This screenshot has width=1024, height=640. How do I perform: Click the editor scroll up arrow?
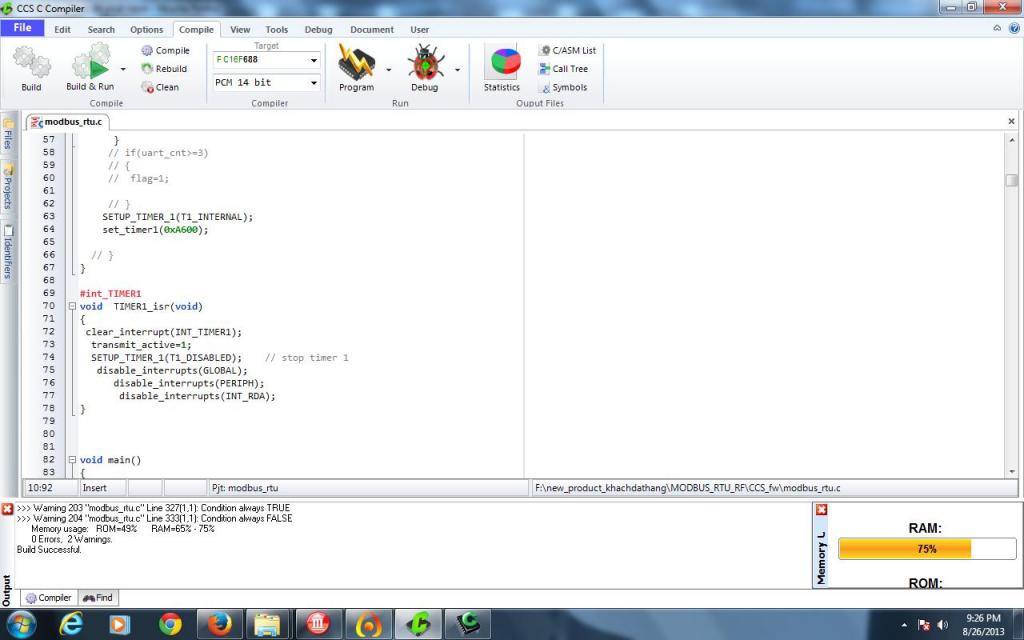point(1012,140)
